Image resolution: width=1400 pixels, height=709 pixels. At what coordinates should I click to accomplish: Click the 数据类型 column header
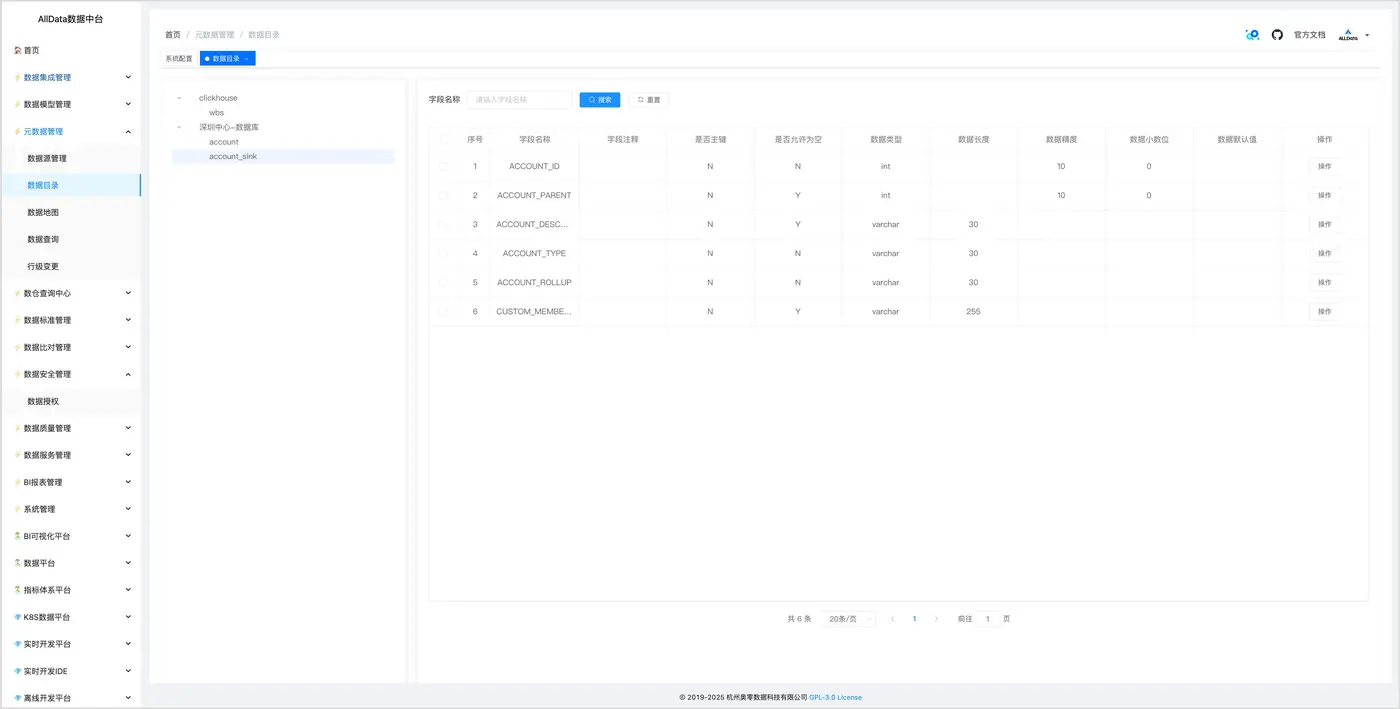point(886,139)
